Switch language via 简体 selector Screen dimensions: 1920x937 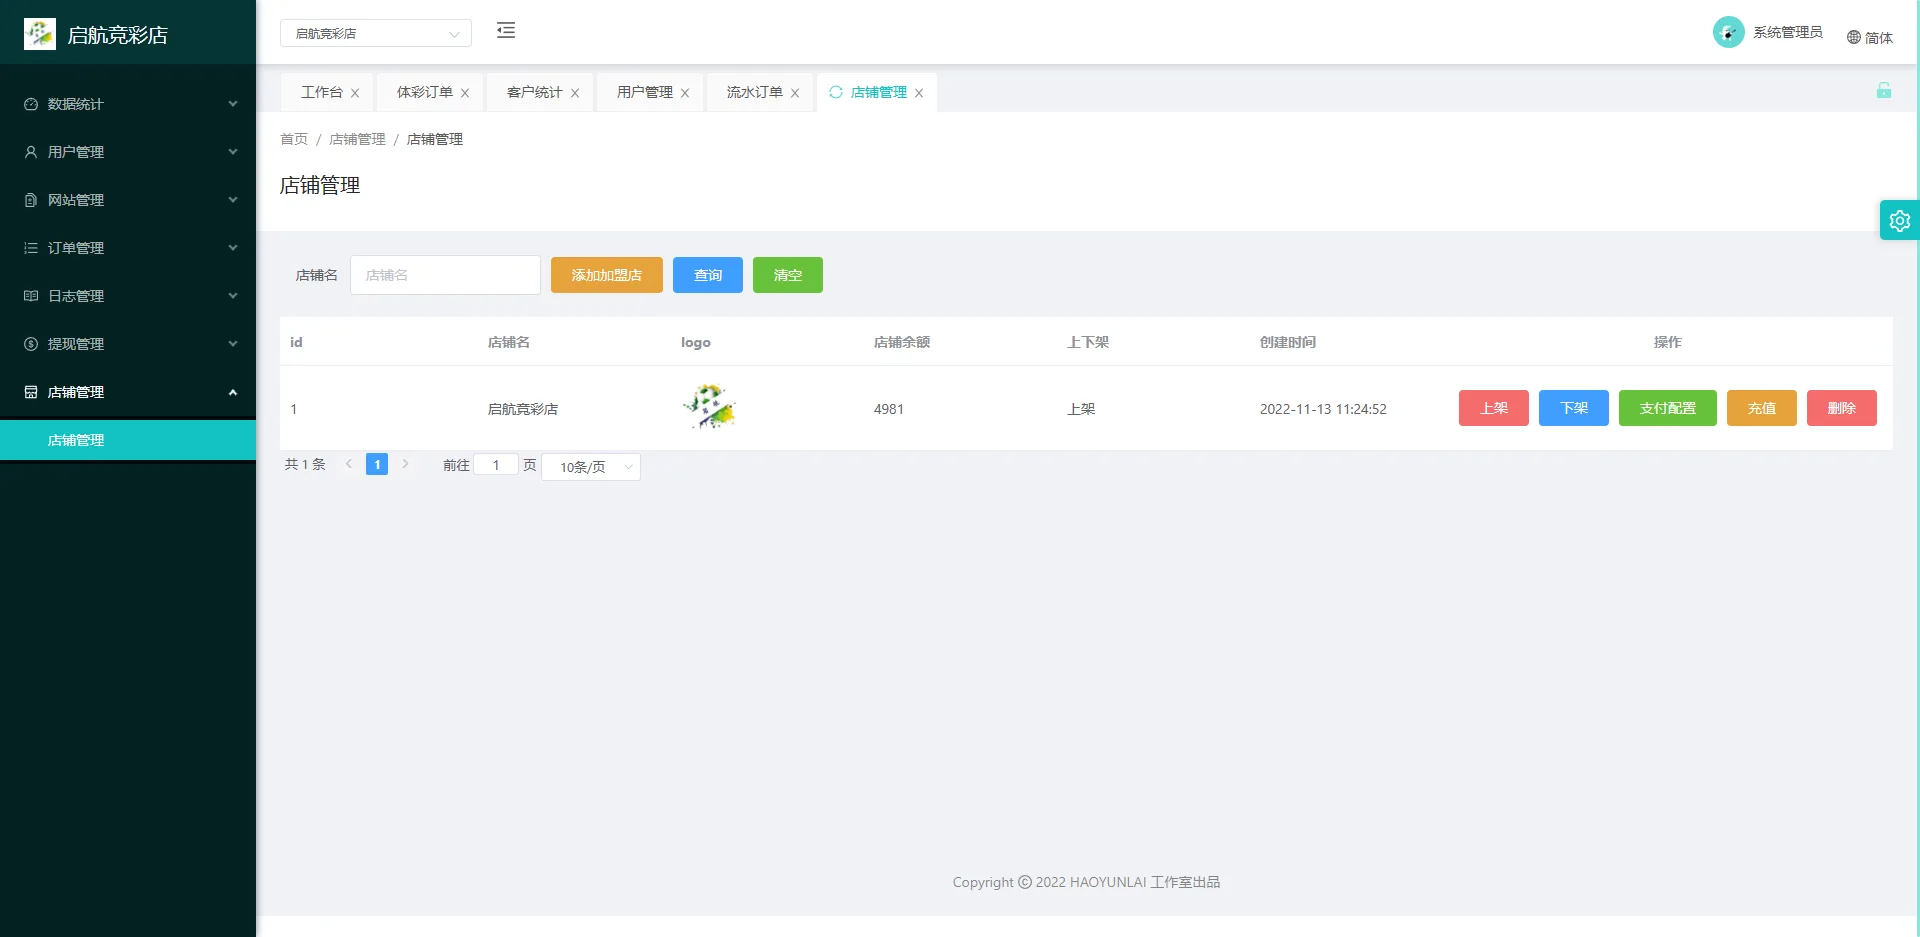pyautogui.click(x=1871, y=38)
